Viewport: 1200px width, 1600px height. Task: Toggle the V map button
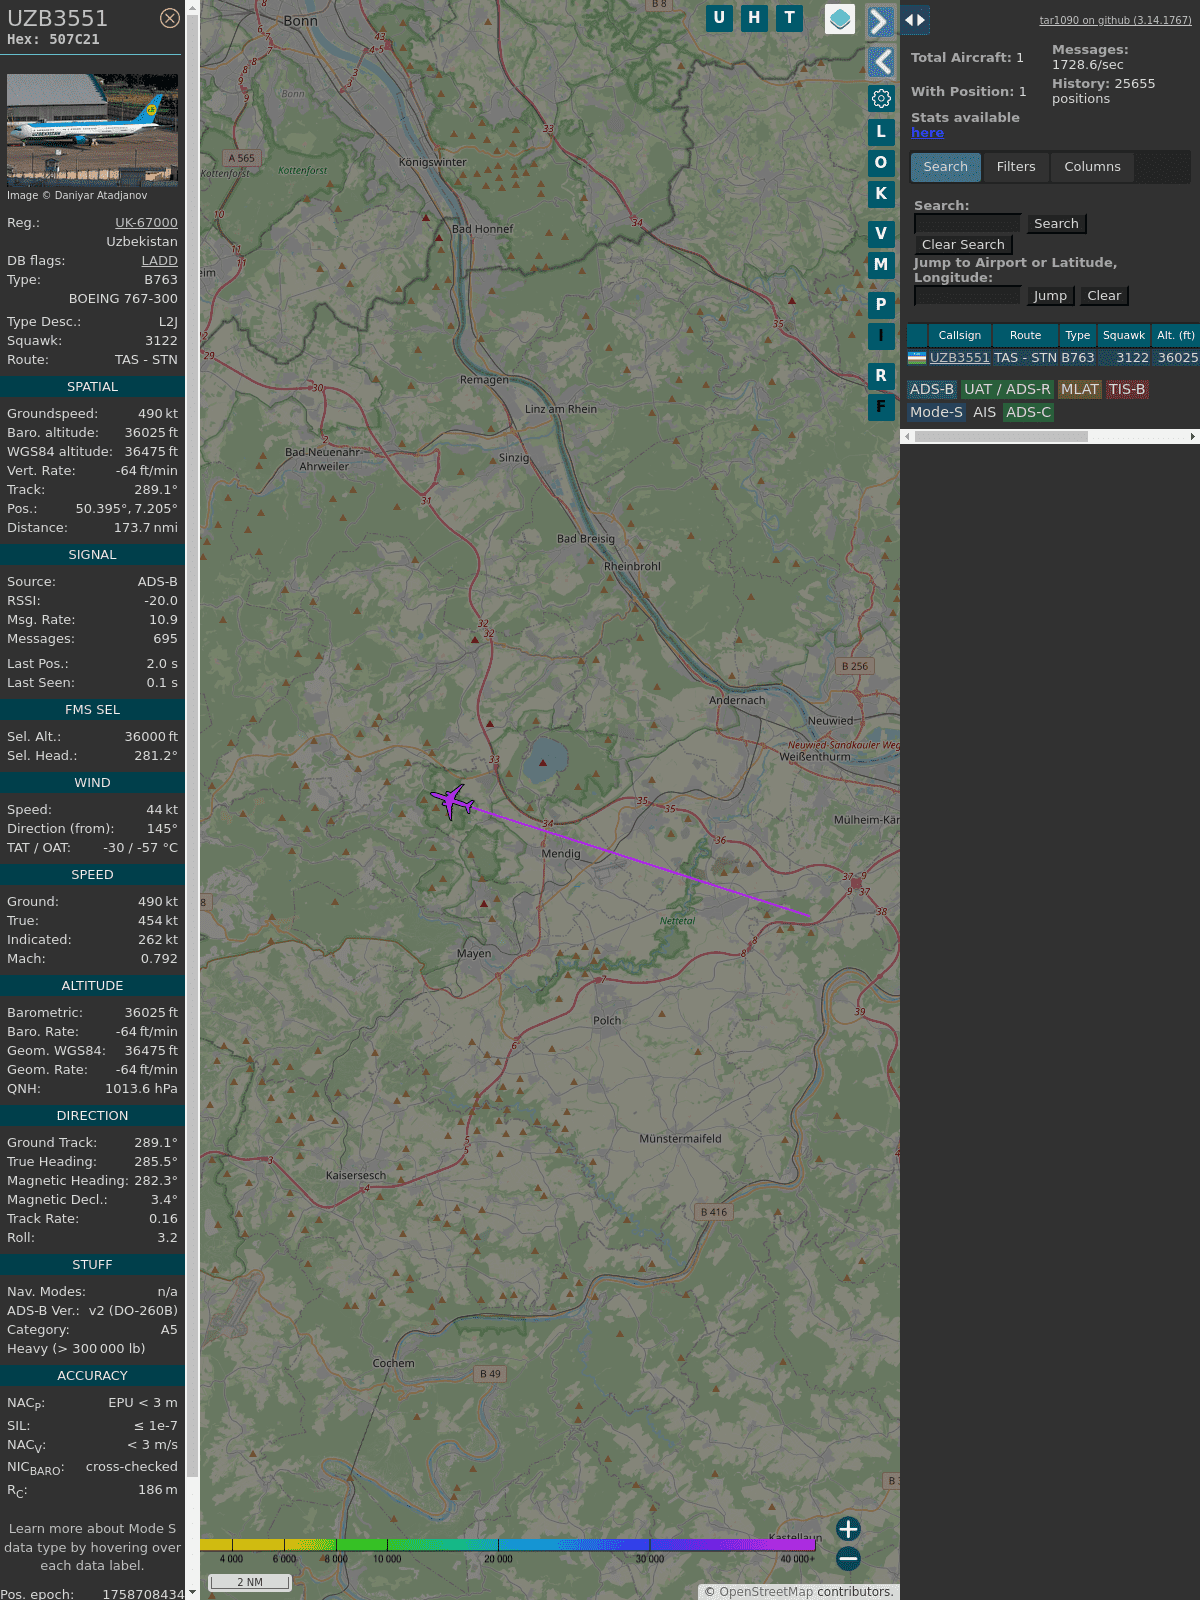pos(881,233)
